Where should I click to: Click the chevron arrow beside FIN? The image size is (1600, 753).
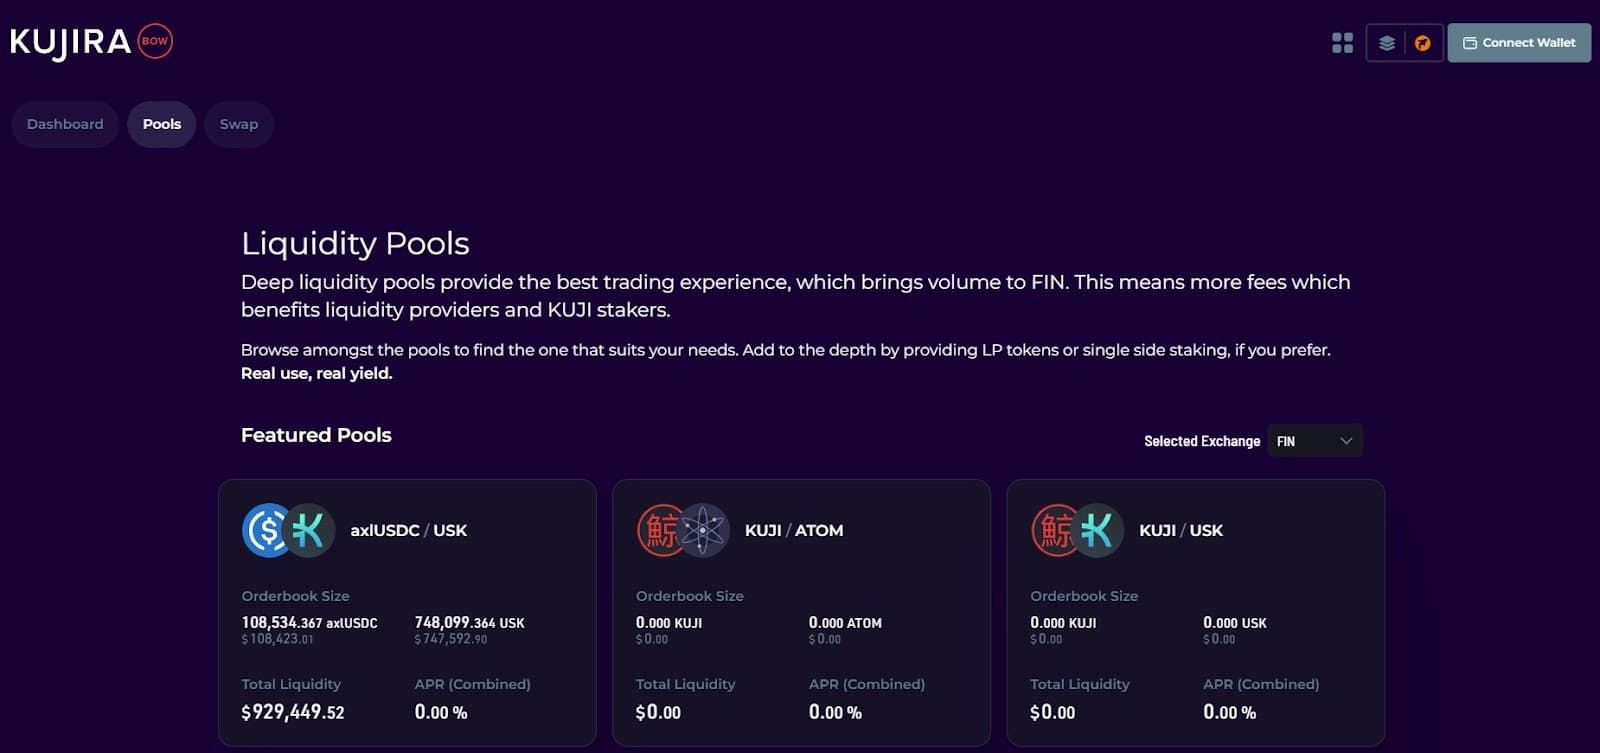pos(1346,441)
